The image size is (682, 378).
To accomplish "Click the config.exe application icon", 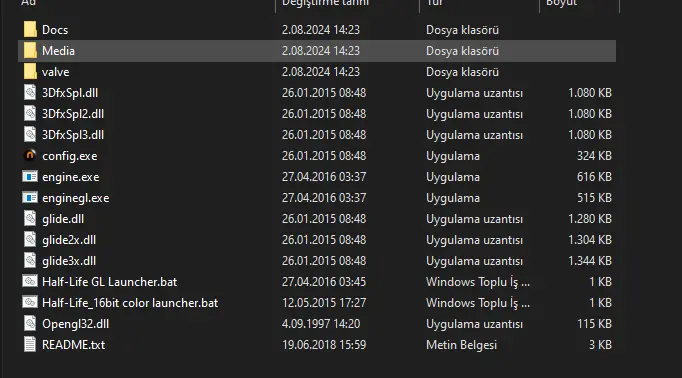I will click(x=30, y=155).
